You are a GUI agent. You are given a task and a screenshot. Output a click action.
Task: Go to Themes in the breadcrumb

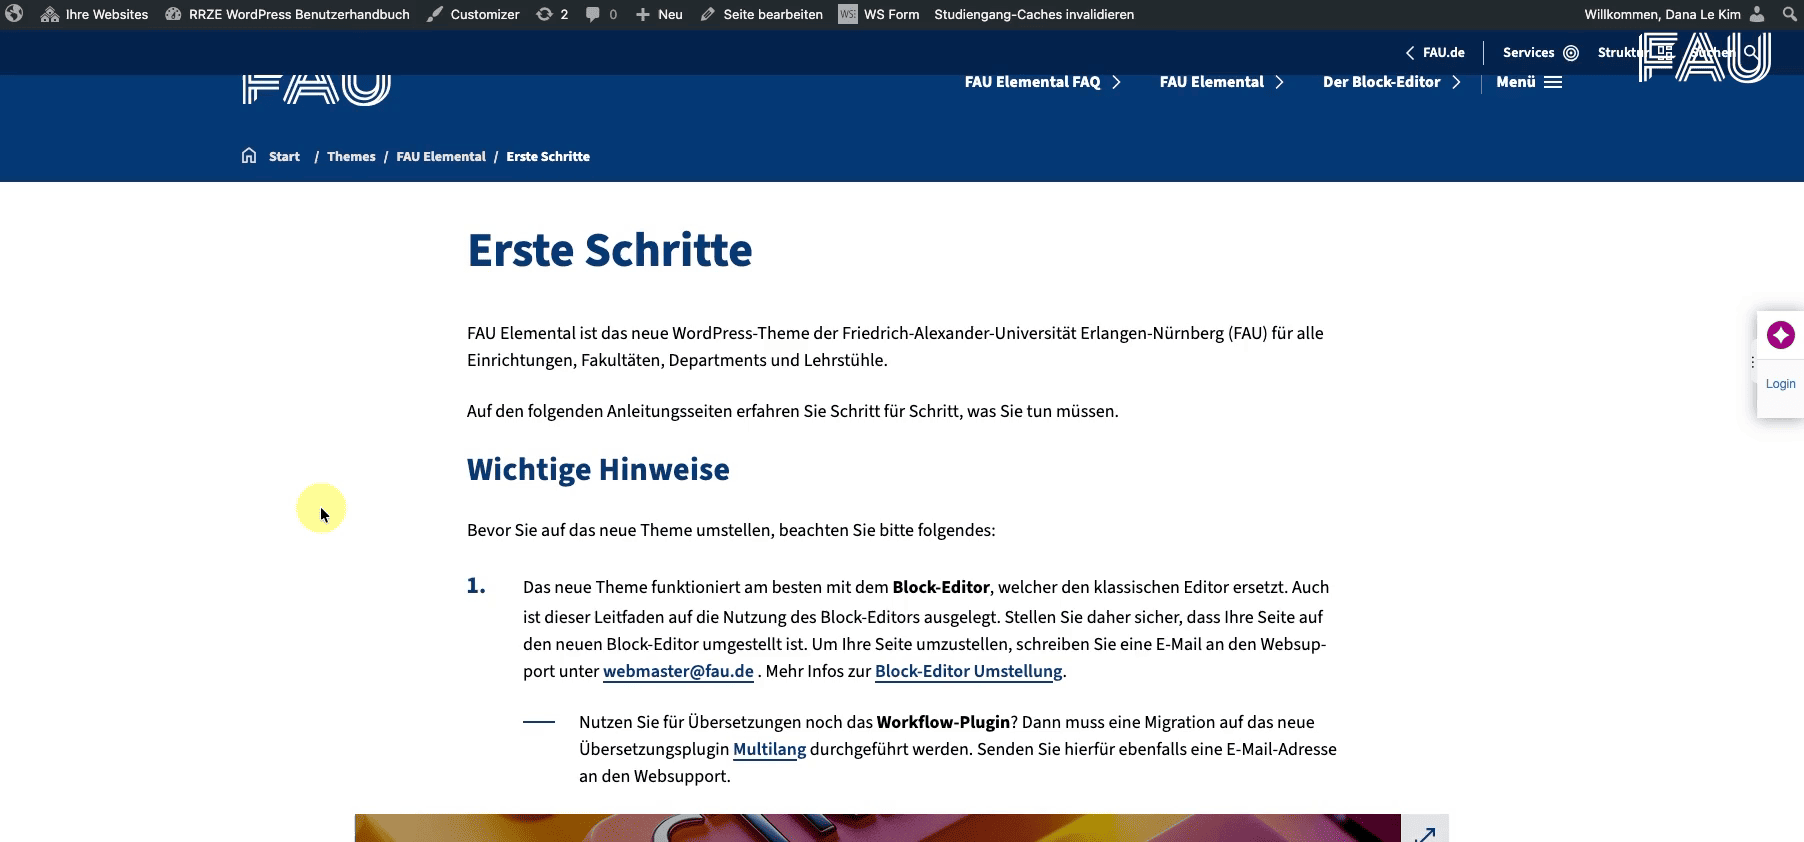point(351,156)
